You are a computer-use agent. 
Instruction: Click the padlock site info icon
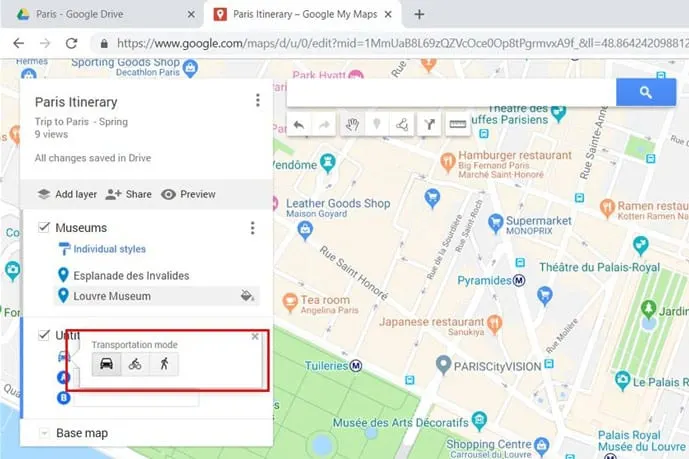pos(104,43)
